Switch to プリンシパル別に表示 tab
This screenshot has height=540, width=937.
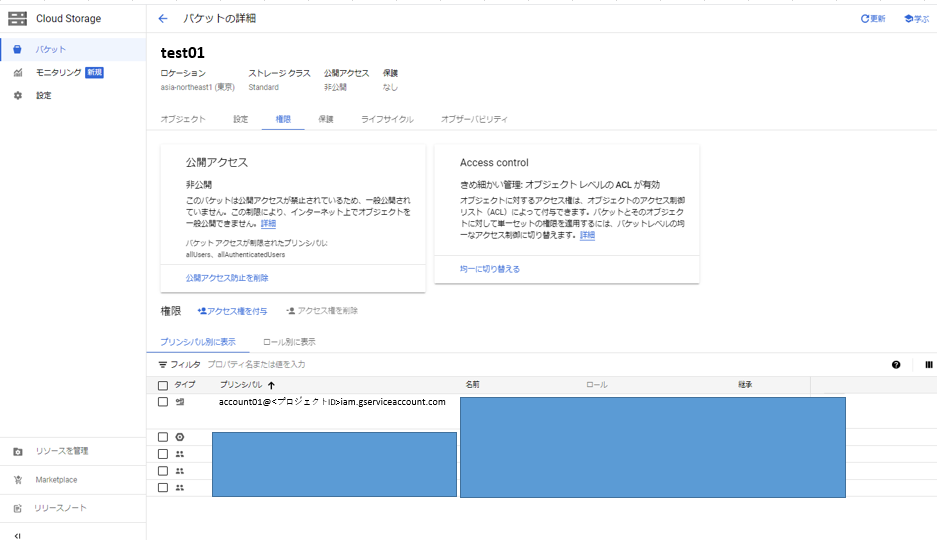click(x=198, y=342)
